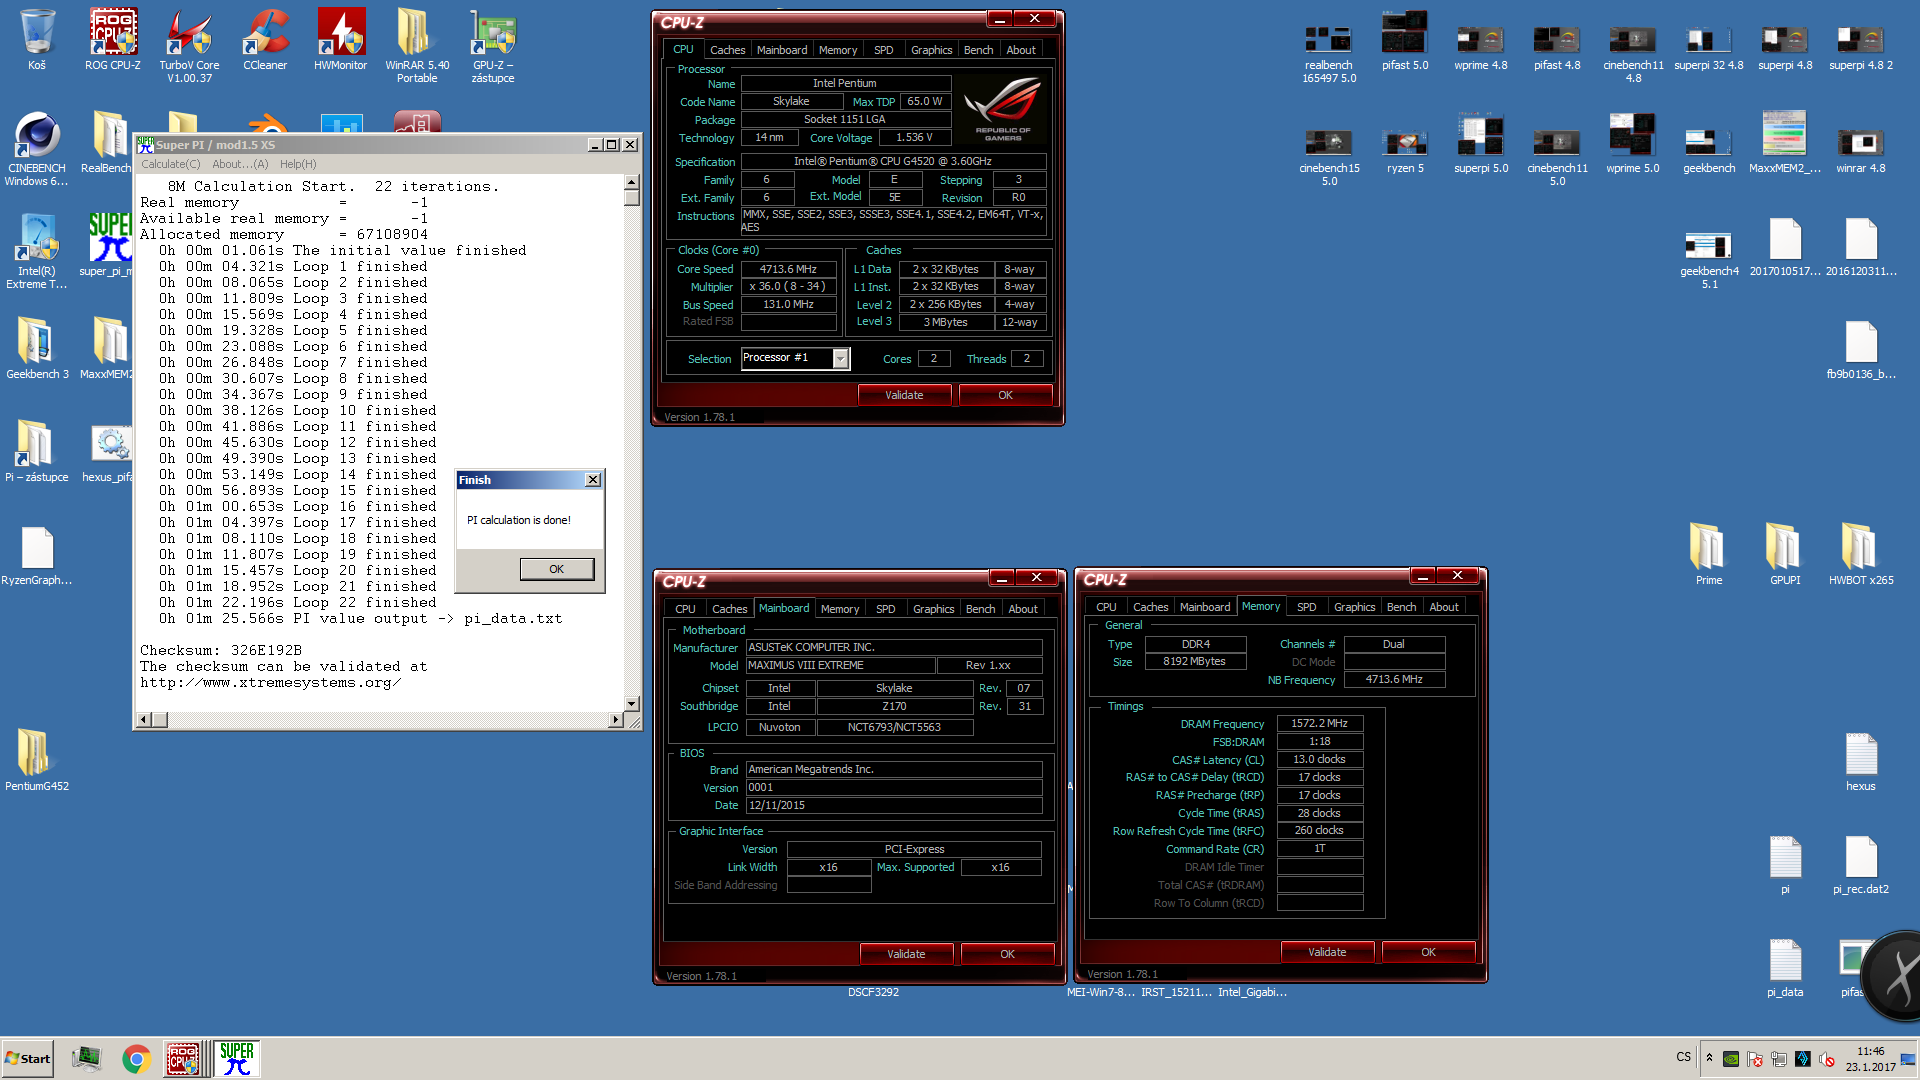
Task: Open About menu in Super PI
Action: (240, 164)
